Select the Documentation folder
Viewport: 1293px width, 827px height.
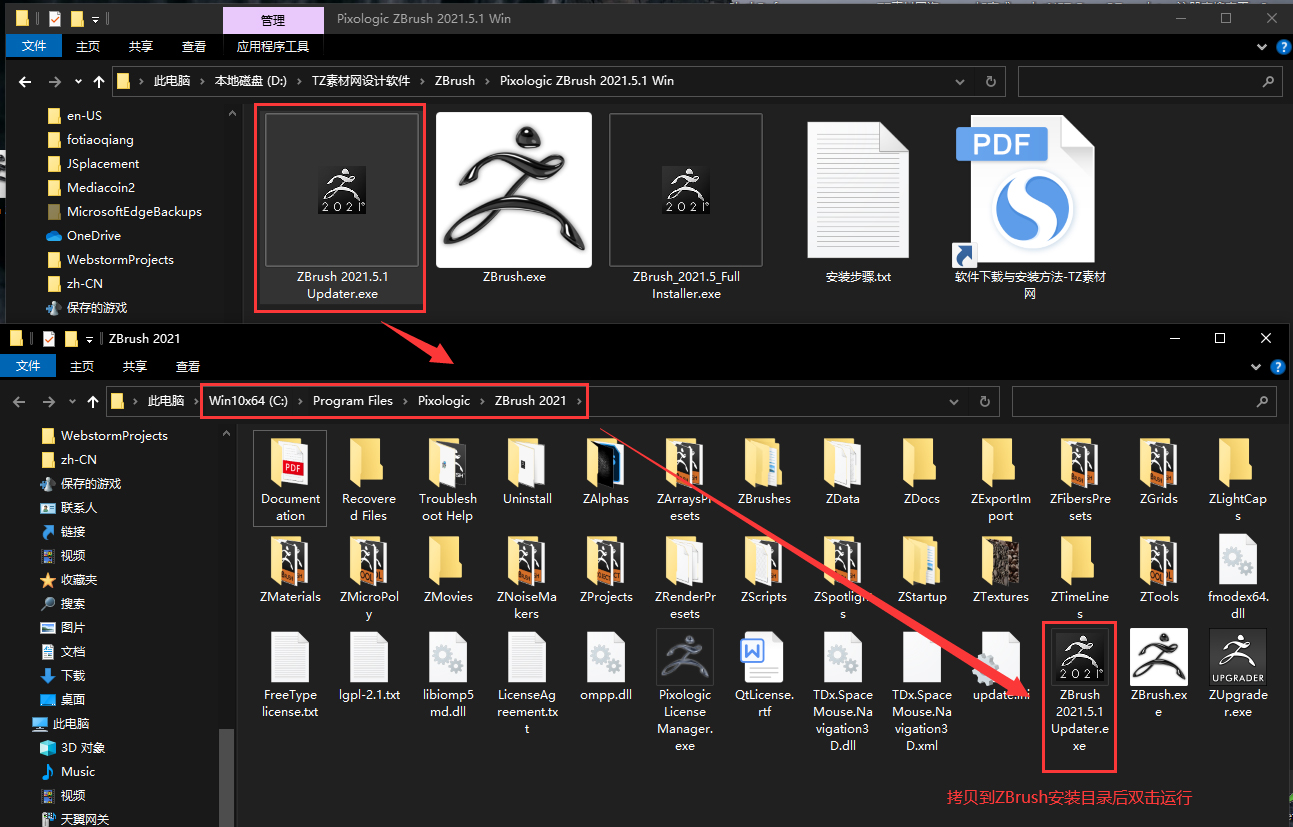290,478
